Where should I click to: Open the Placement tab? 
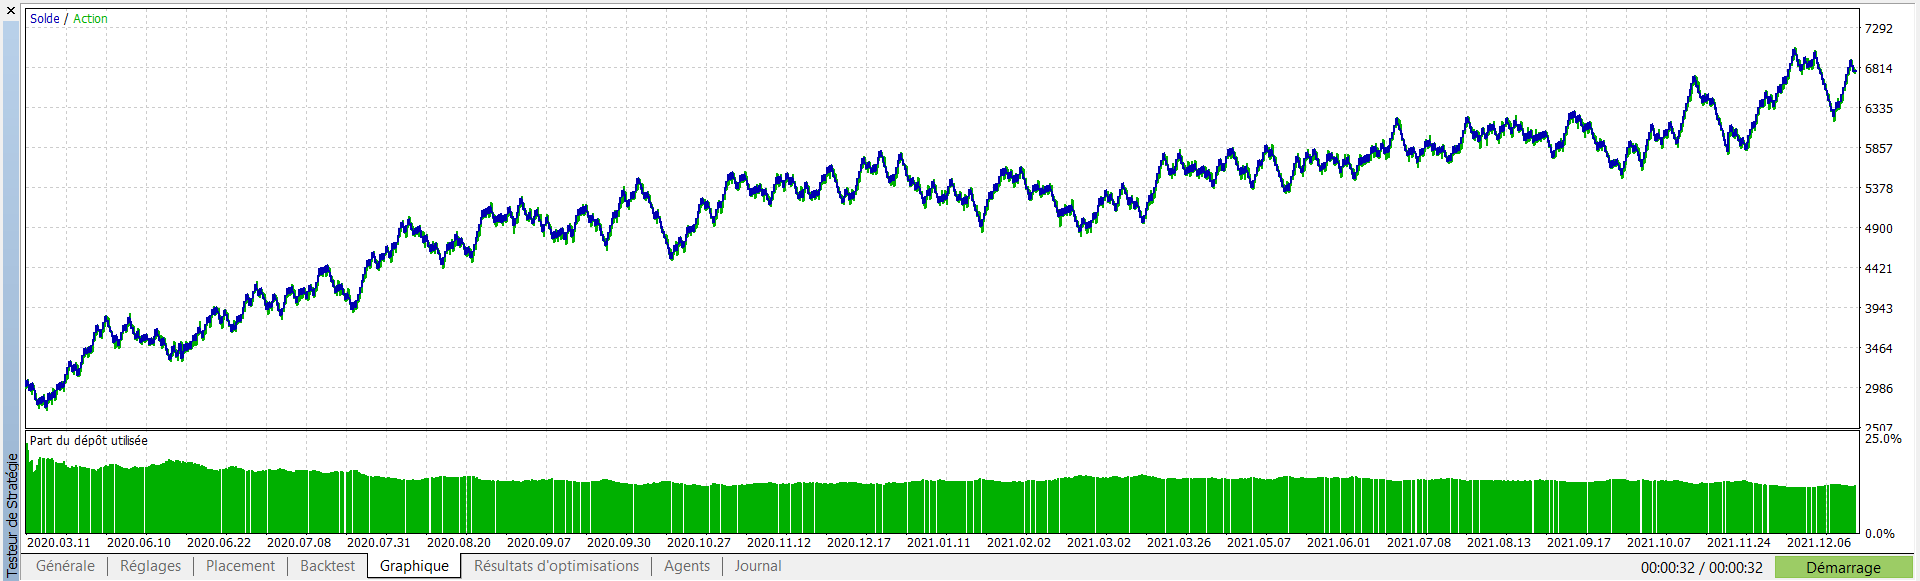(240, 566)
